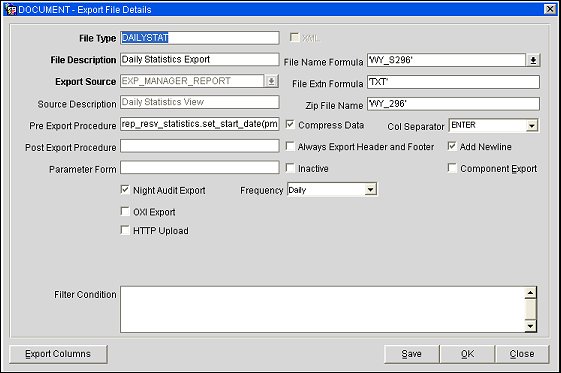Click the Export Columns button
561x373 pixels.
tap(58, 354)
